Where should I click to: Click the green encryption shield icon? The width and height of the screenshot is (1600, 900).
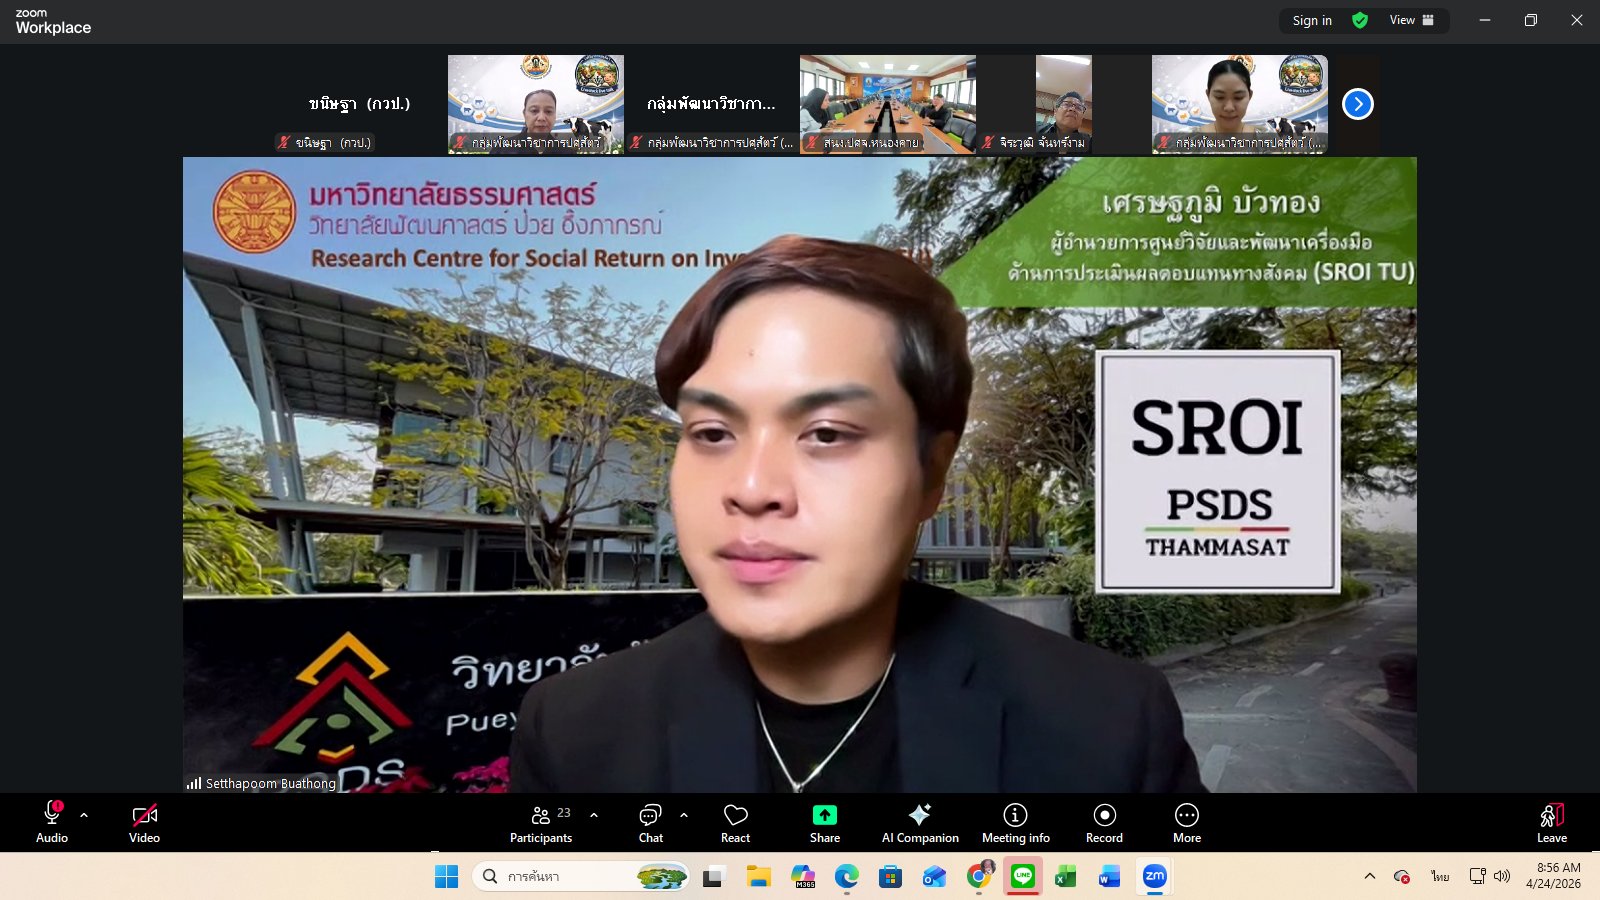click(x=1360, y=20)
